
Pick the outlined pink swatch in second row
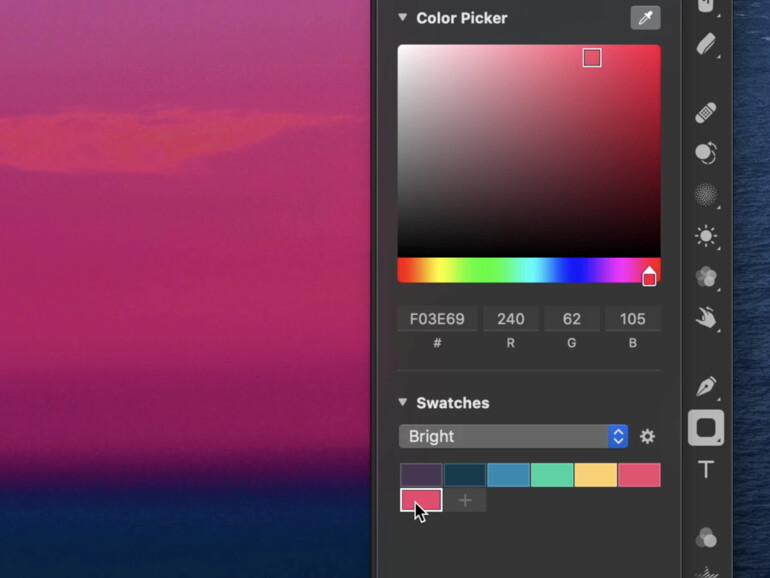tap(421, 500)
